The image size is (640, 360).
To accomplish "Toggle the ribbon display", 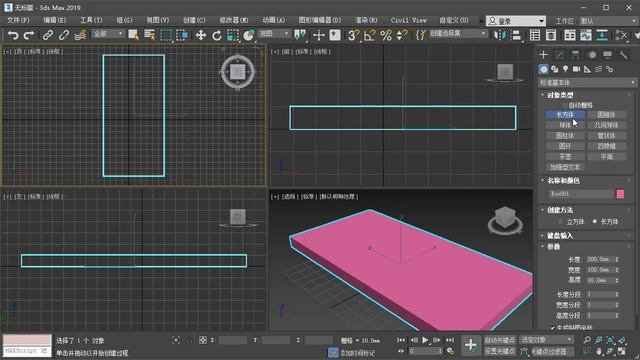I will pos(570,35).
